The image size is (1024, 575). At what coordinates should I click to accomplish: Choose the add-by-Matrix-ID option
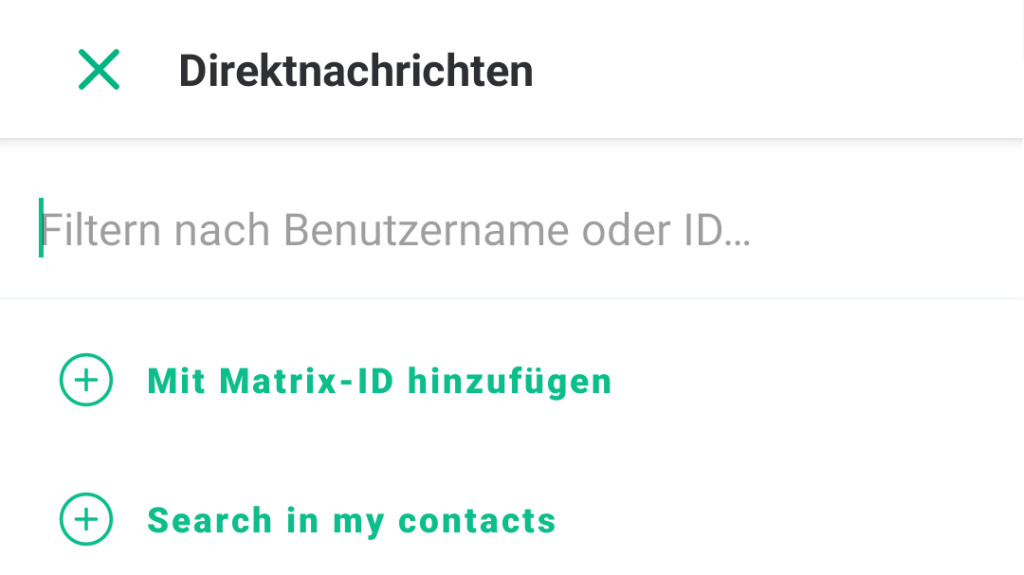tap(336, 381)
